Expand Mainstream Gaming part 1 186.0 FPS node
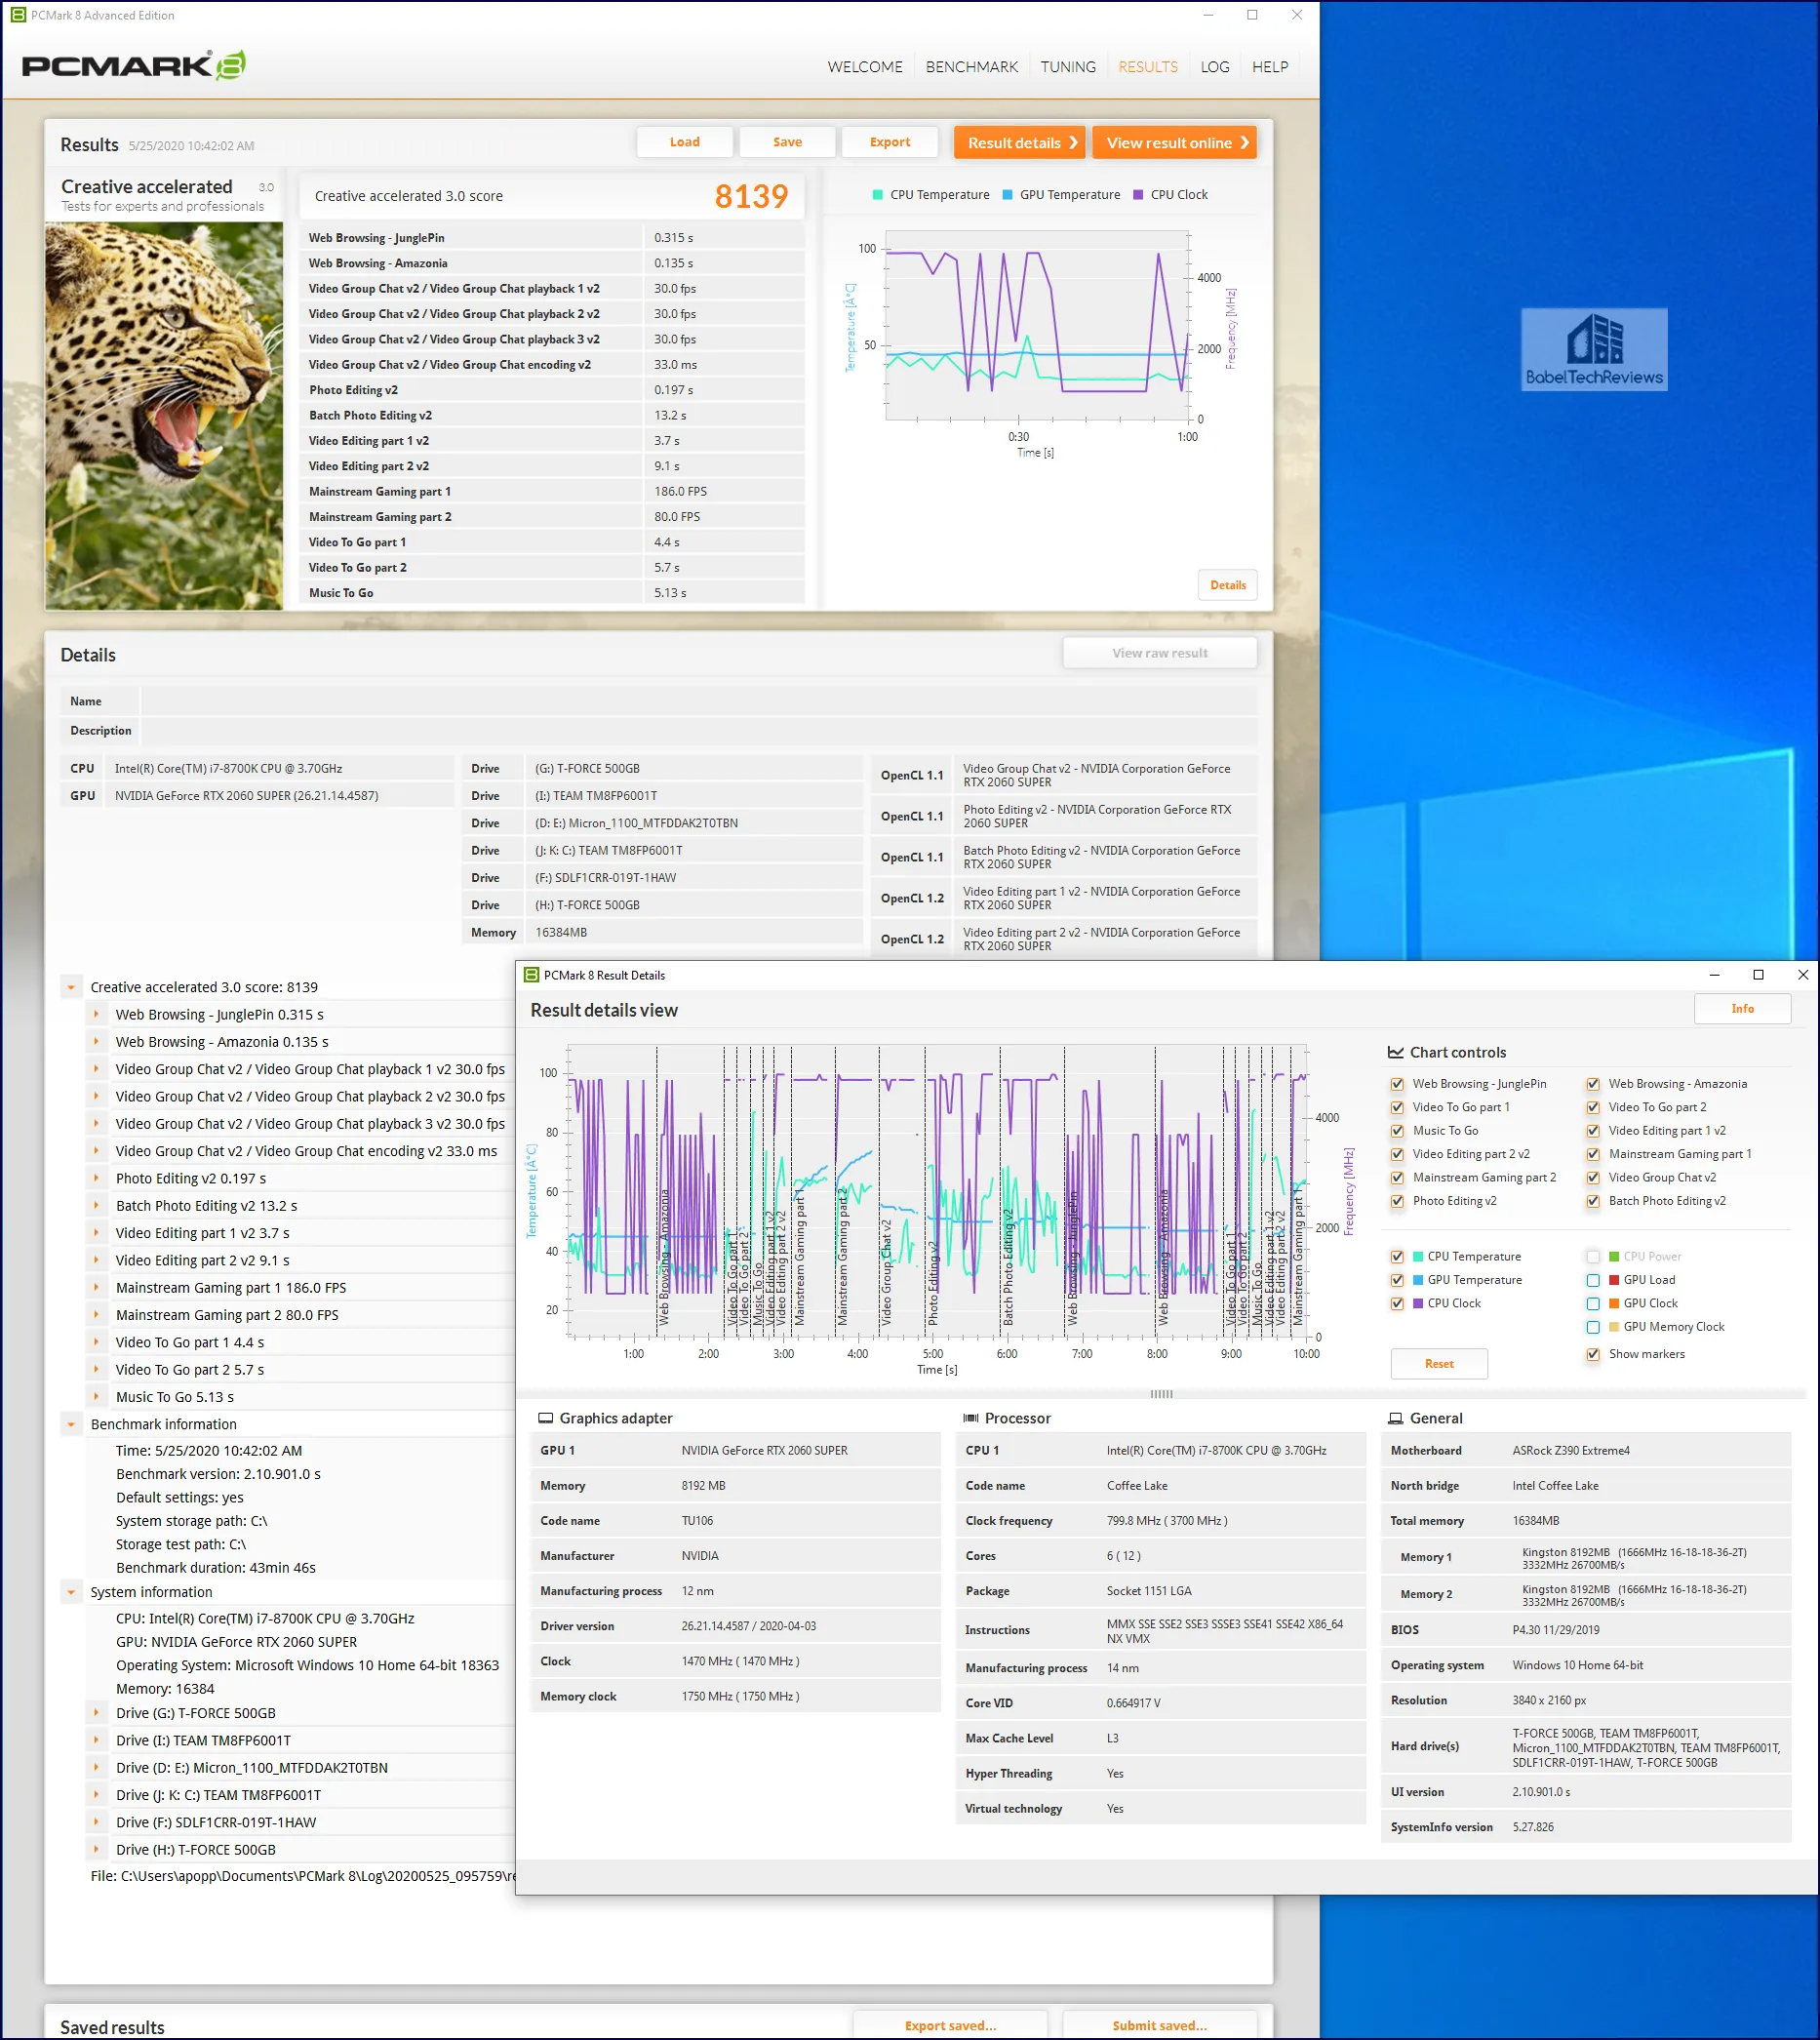The image size is (1820, 2040). (x=96, y=1288)
